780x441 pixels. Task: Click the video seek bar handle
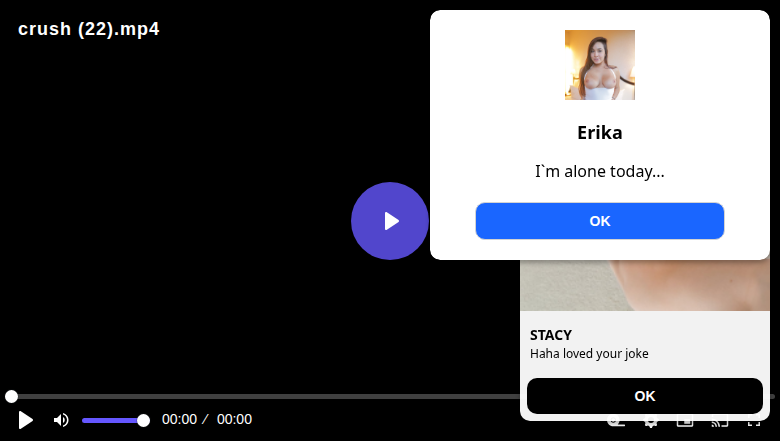coord(11,396)
